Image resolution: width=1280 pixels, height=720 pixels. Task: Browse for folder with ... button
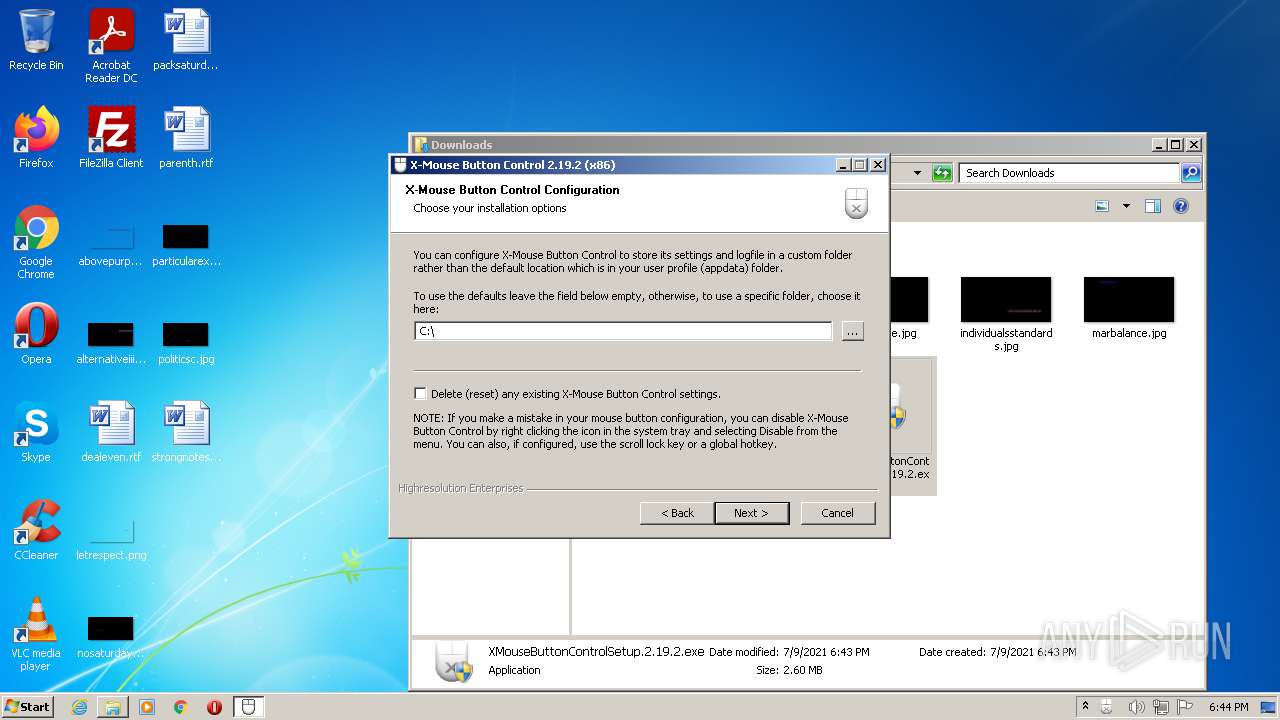click(852, 331)
